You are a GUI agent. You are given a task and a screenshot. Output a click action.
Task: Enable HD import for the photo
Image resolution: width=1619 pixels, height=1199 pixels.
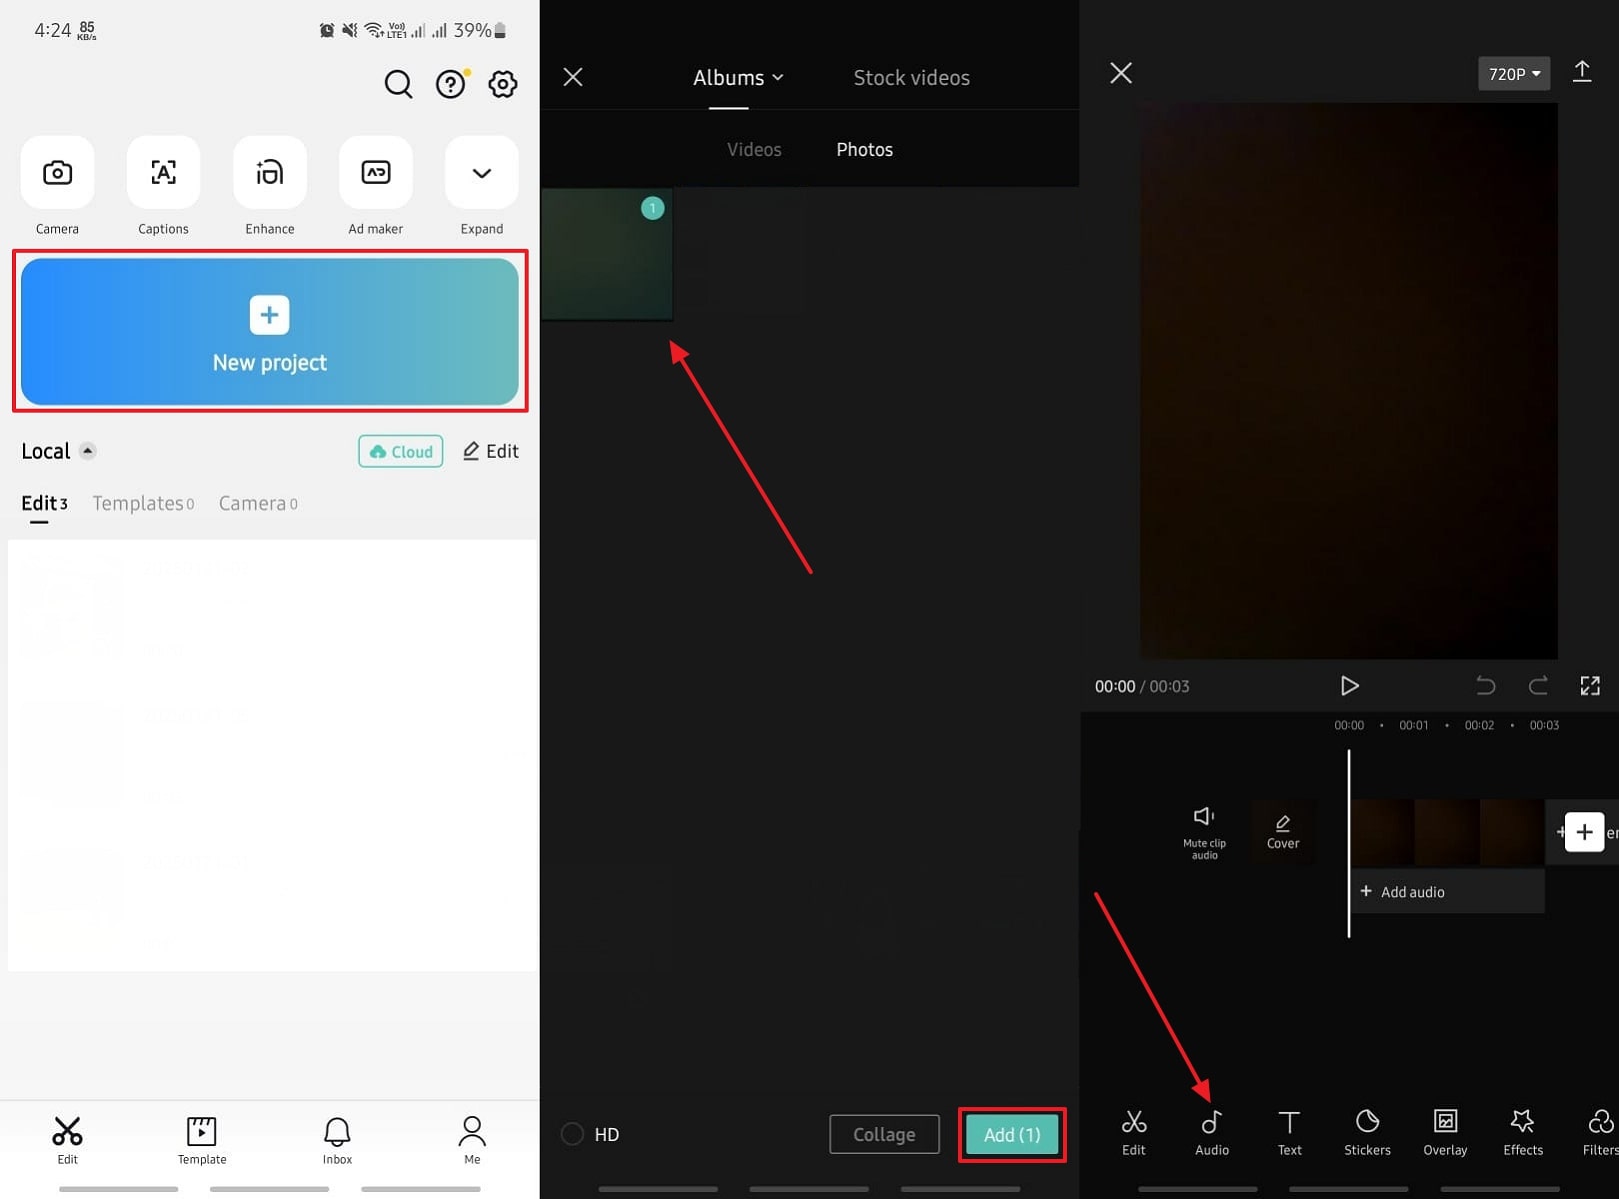click(573, 1134)
